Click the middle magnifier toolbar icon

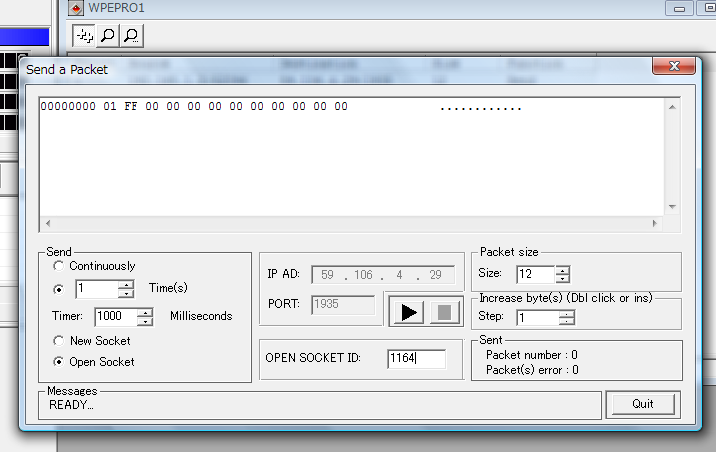[107, 36]
